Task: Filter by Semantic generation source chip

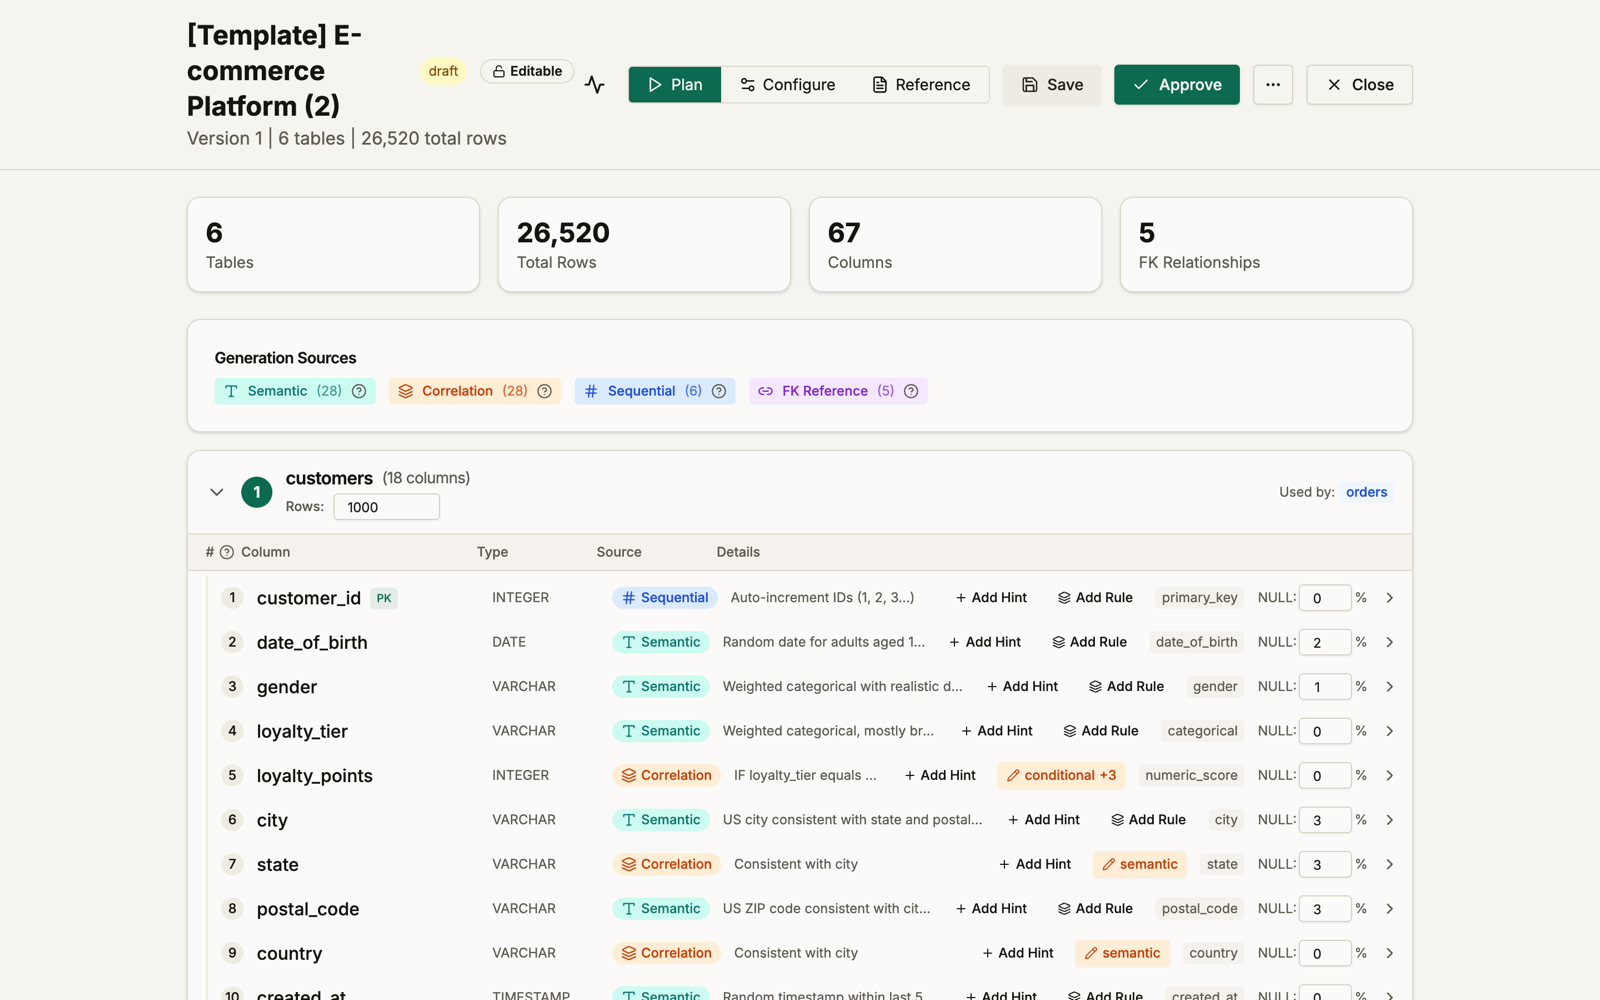Action: click(295, 391)
